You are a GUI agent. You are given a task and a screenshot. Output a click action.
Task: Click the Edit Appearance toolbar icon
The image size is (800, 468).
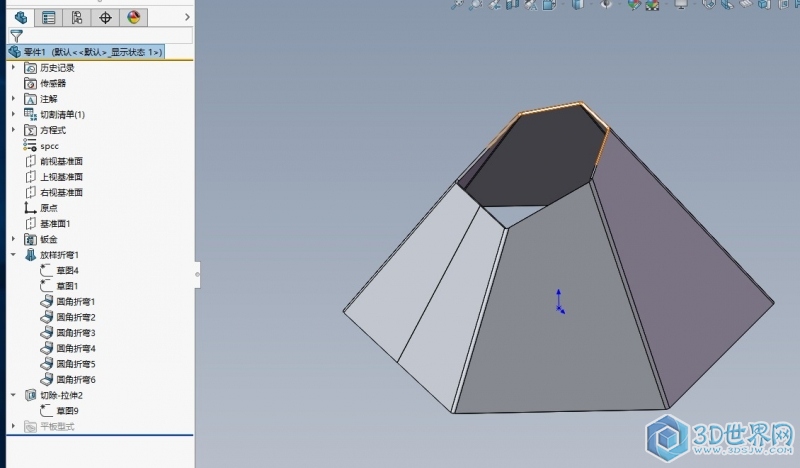click(634, 5)
